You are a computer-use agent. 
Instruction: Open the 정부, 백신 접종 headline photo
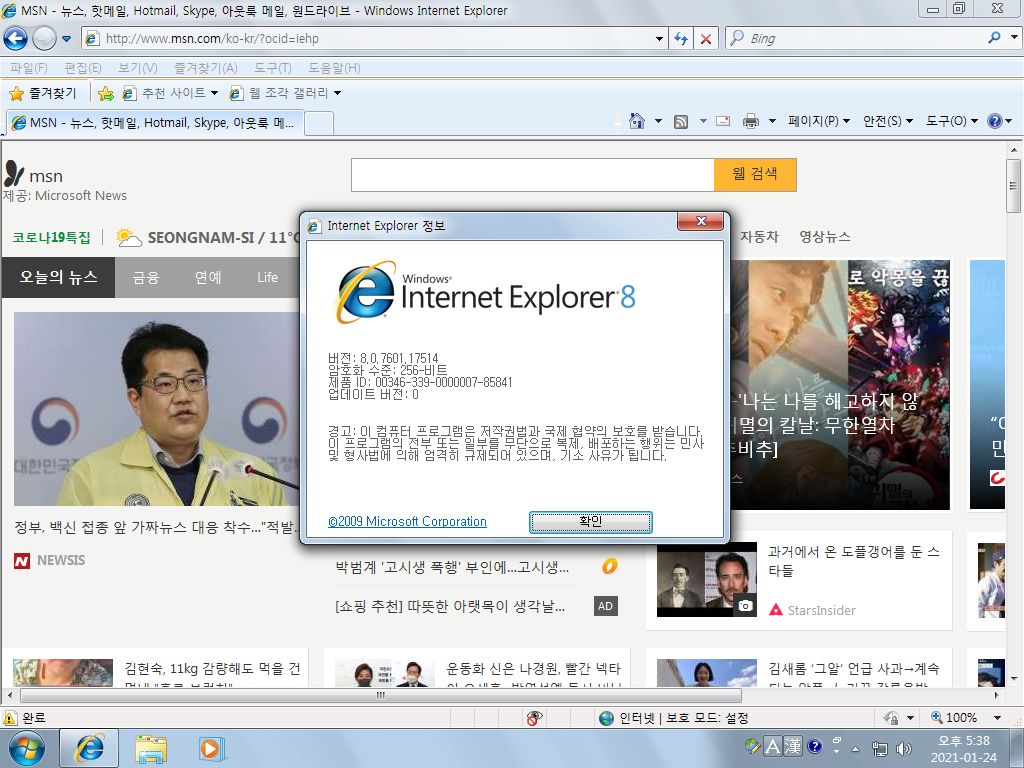(x=157, y=409)
